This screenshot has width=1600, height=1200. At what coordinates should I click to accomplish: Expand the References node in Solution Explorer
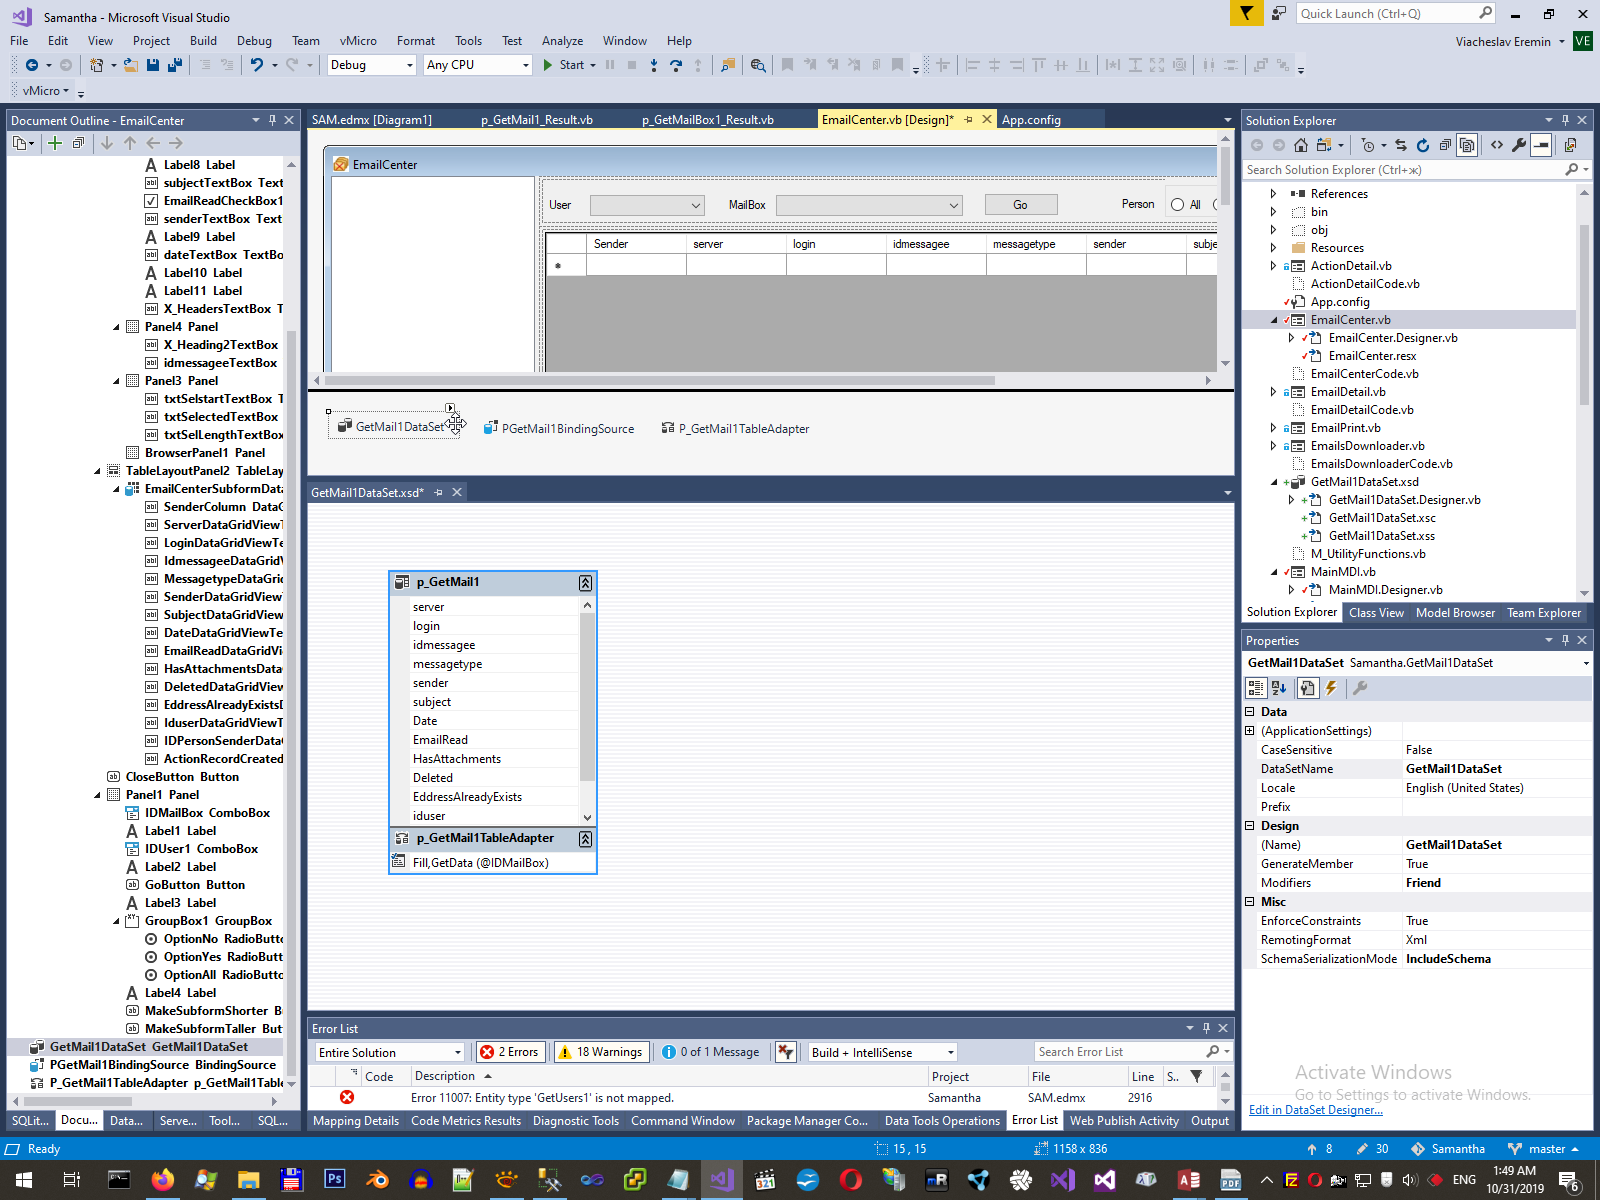tap(1274, 194)
